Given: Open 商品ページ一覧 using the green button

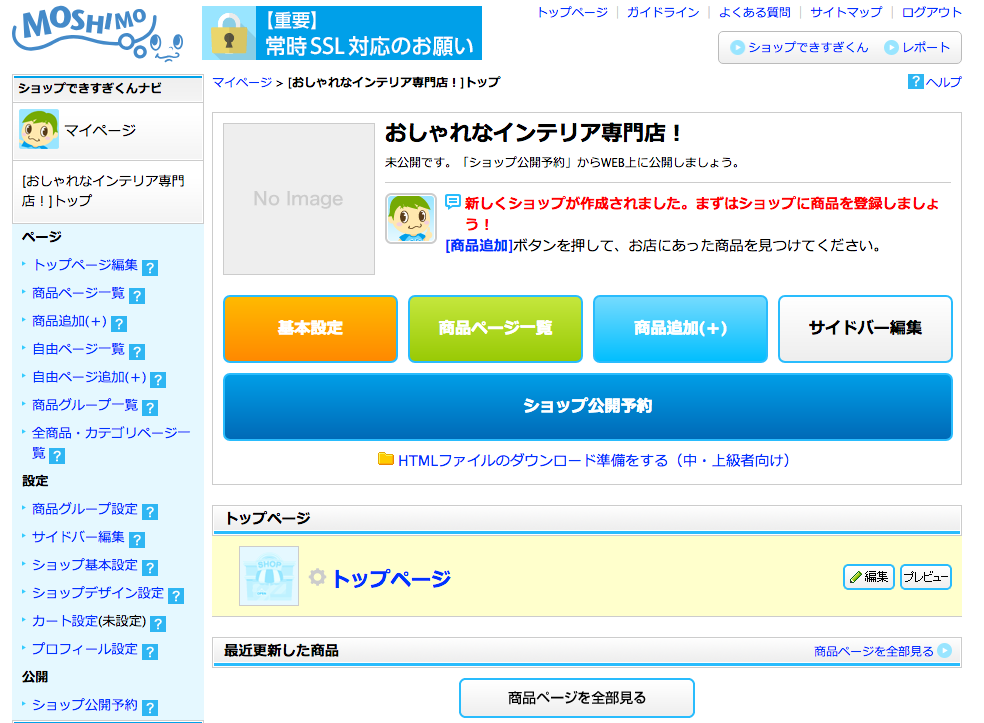Looking at the screenshot, I should [x=495, y=328].
